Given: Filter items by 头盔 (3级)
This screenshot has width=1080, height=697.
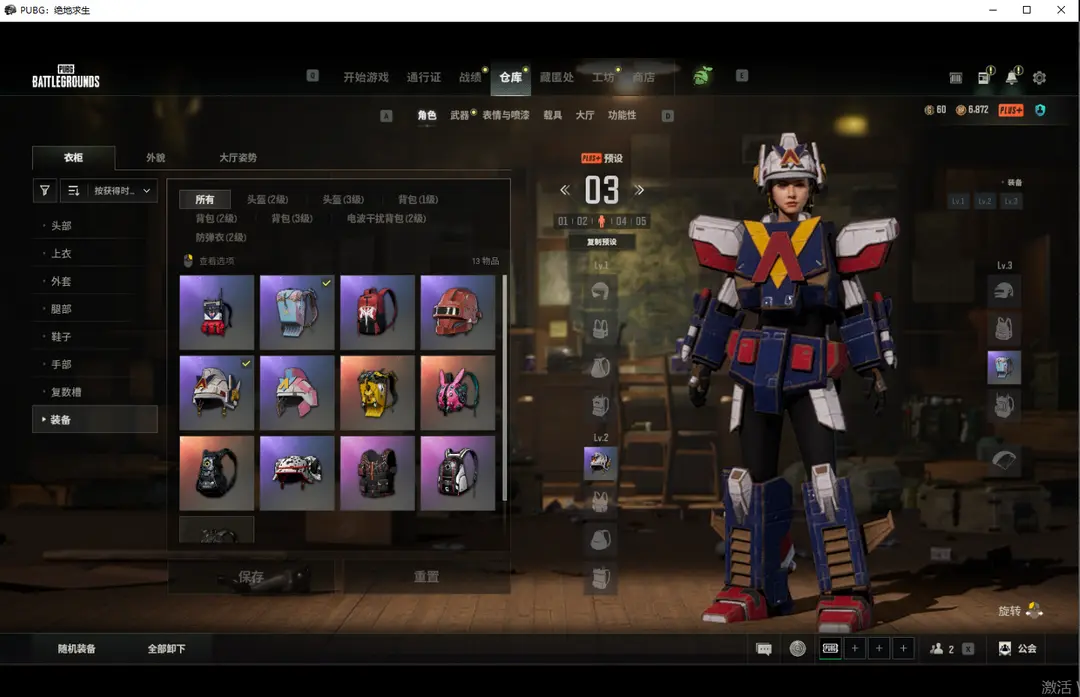Looking at the screenshot, I should pyautogui.click(x=343, y=200).
